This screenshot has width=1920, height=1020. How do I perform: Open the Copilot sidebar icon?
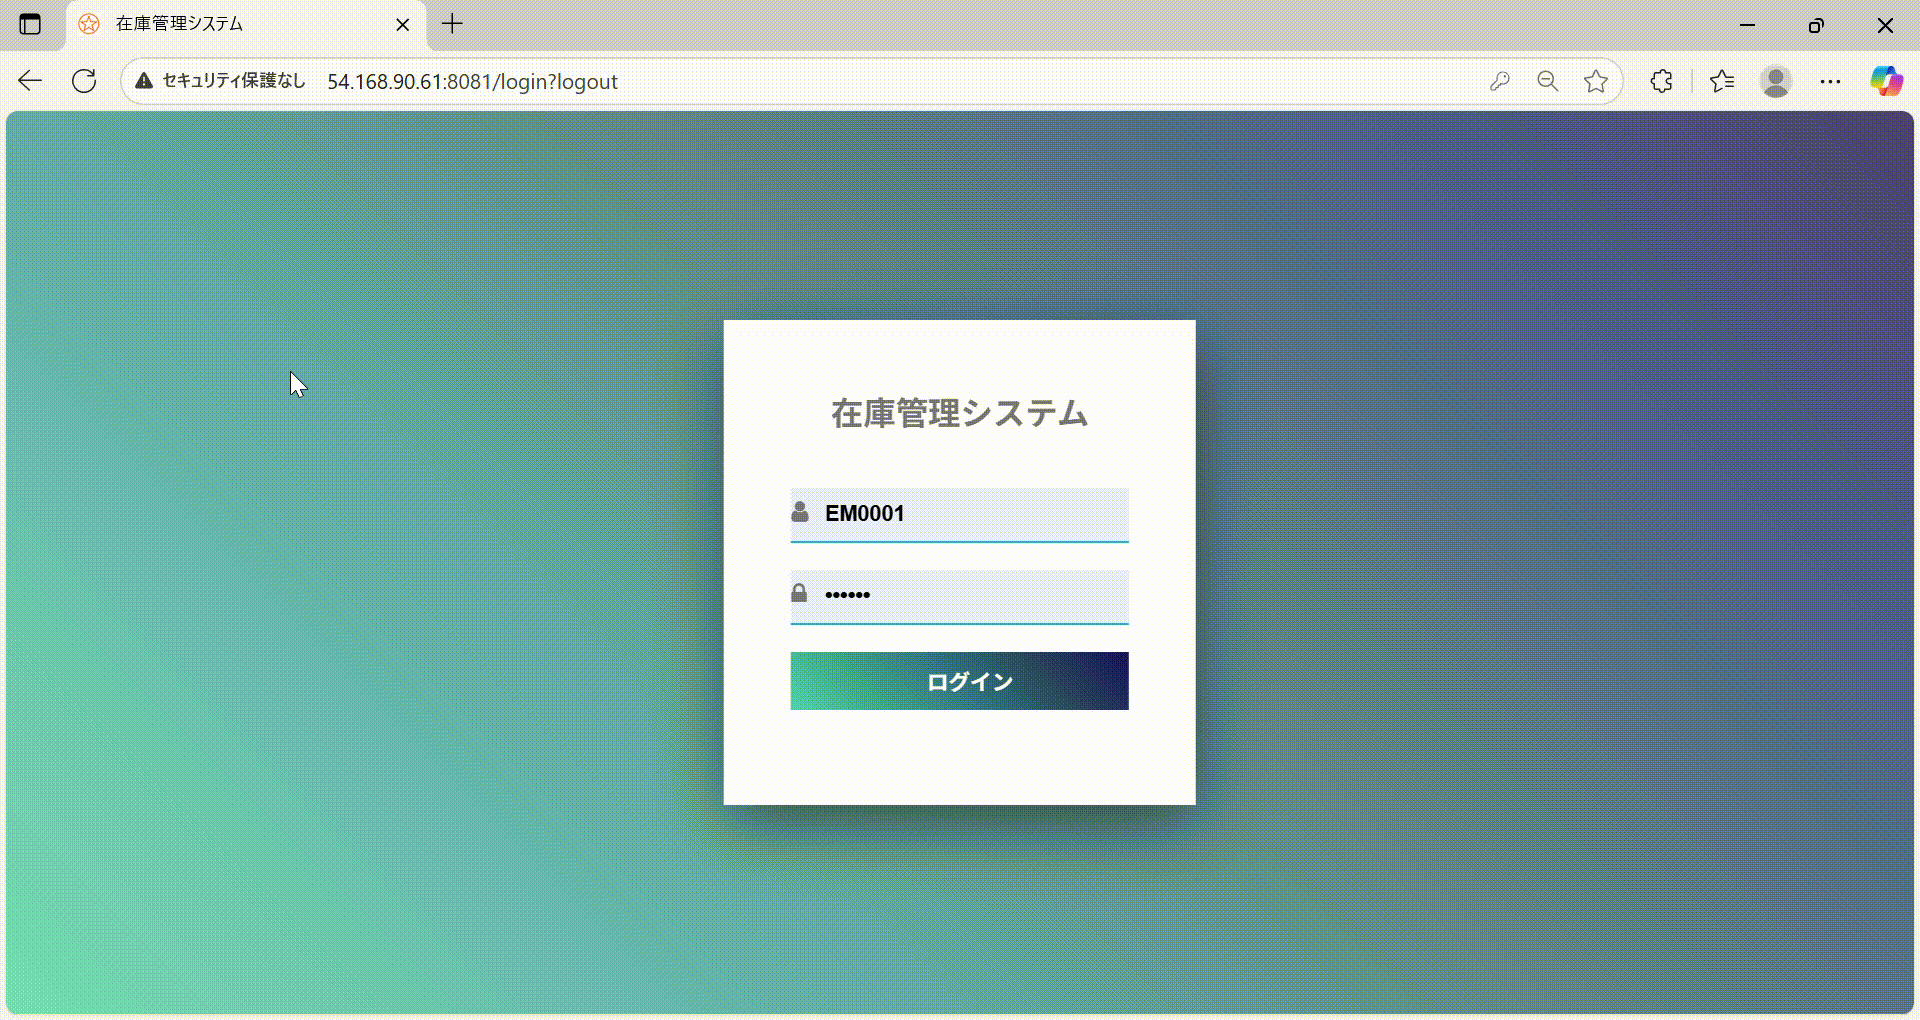click(1886, 81)
